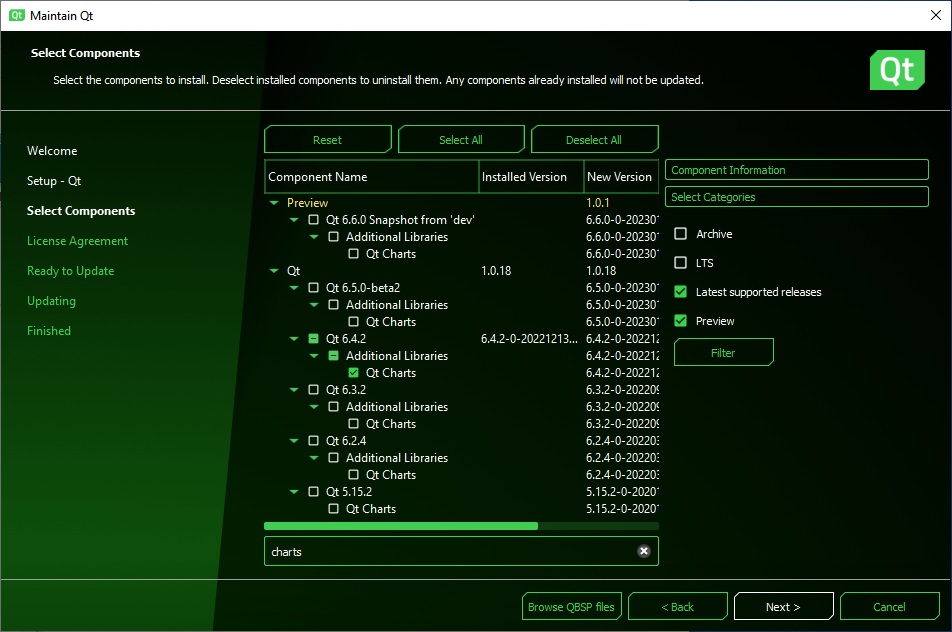Click the Updating step label

pos(51,301)
